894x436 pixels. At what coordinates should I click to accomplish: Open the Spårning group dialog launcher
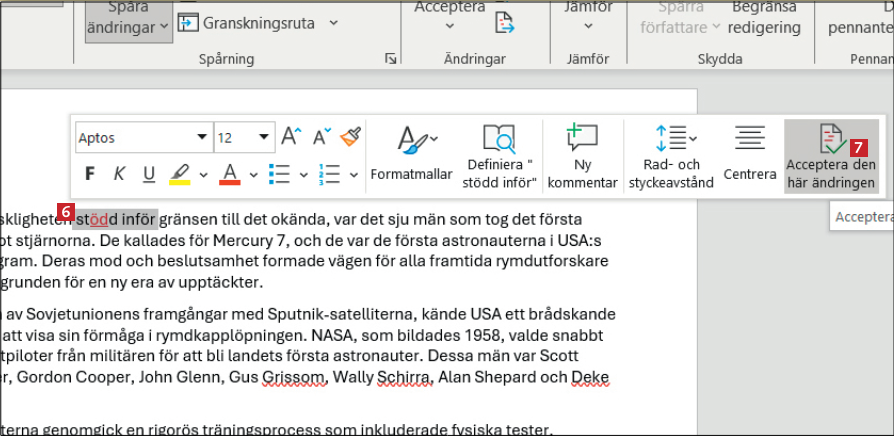point(390,60)
